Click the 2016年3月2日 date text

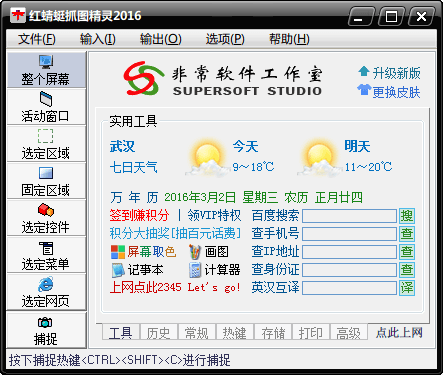coord(200,197)
